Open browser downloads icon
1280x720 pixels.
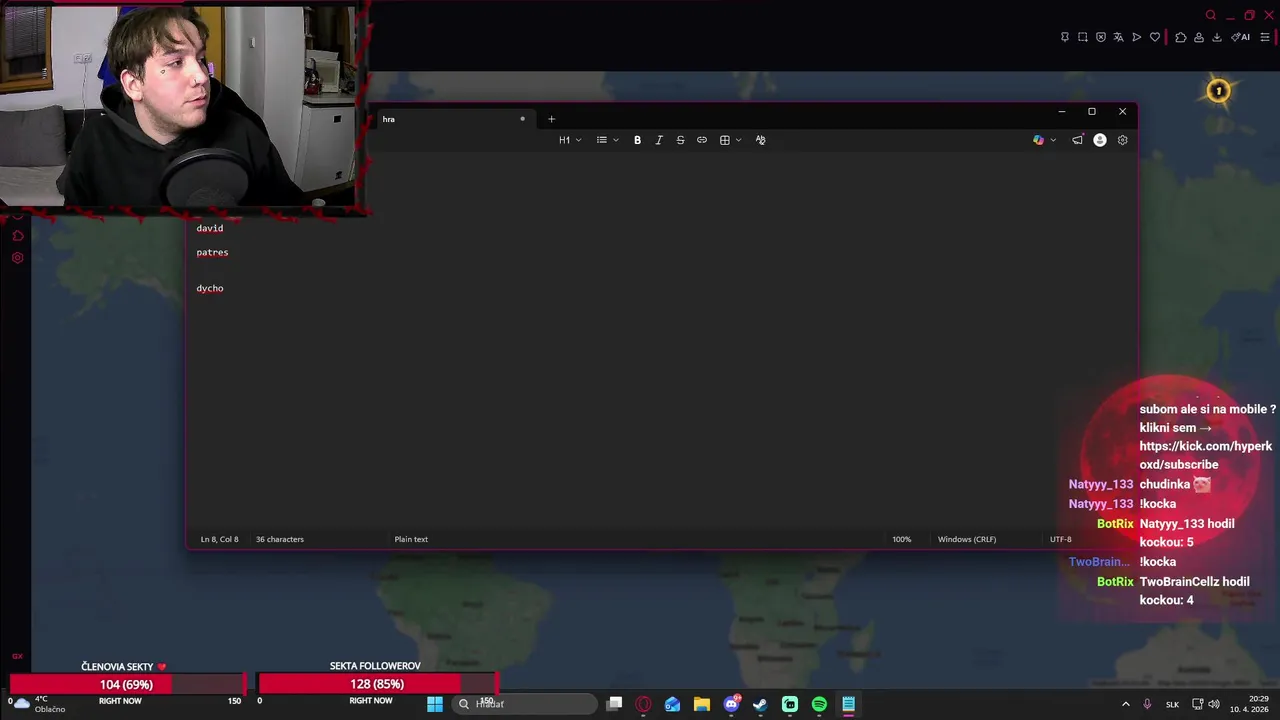coord(1217,37)
